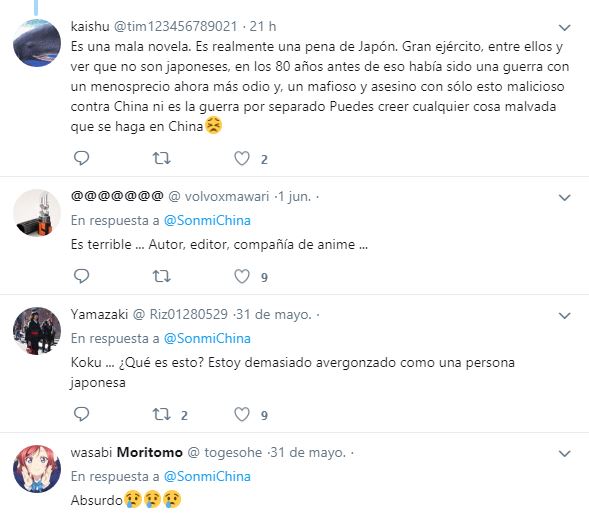Retweet the 'Es terrible' tweet
This screenshot has width=589, height=517.
tap(162, 277)
